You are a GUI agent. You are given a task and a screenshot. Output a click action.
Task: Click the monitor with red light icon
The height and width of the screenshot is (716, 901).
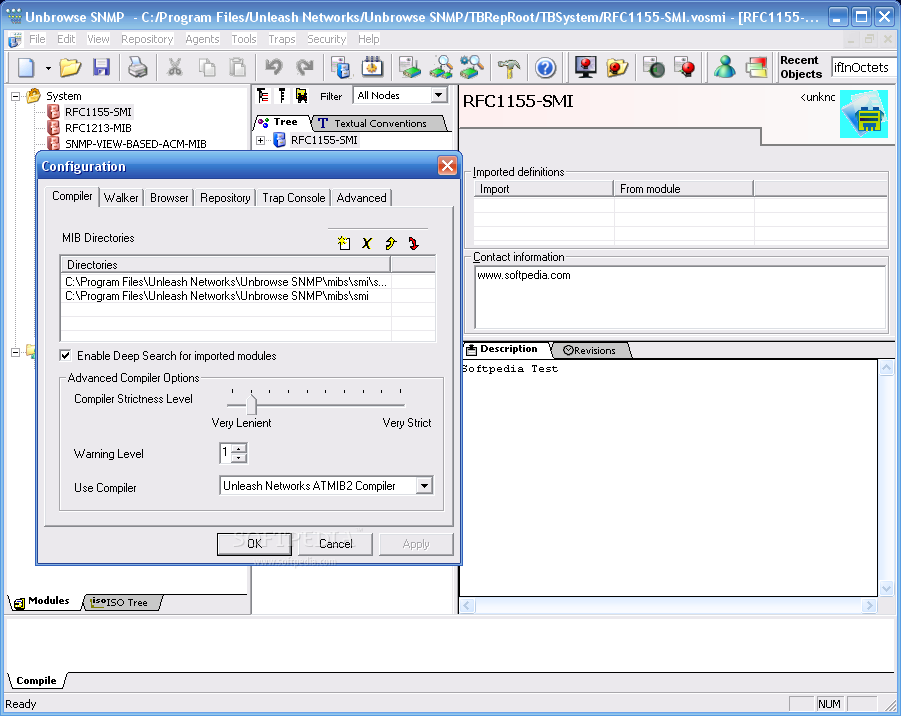pyautogui.click(x=586, y=67)
